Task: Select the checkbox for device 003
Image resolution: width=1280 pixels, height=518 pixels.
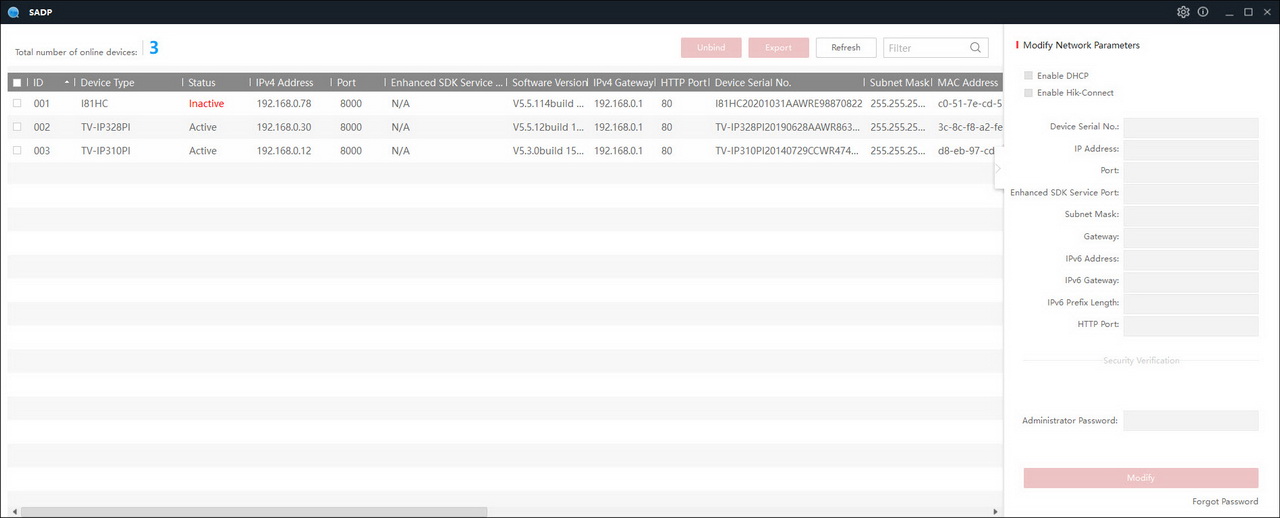Action: pyautogui.click(x=17, y=151)
